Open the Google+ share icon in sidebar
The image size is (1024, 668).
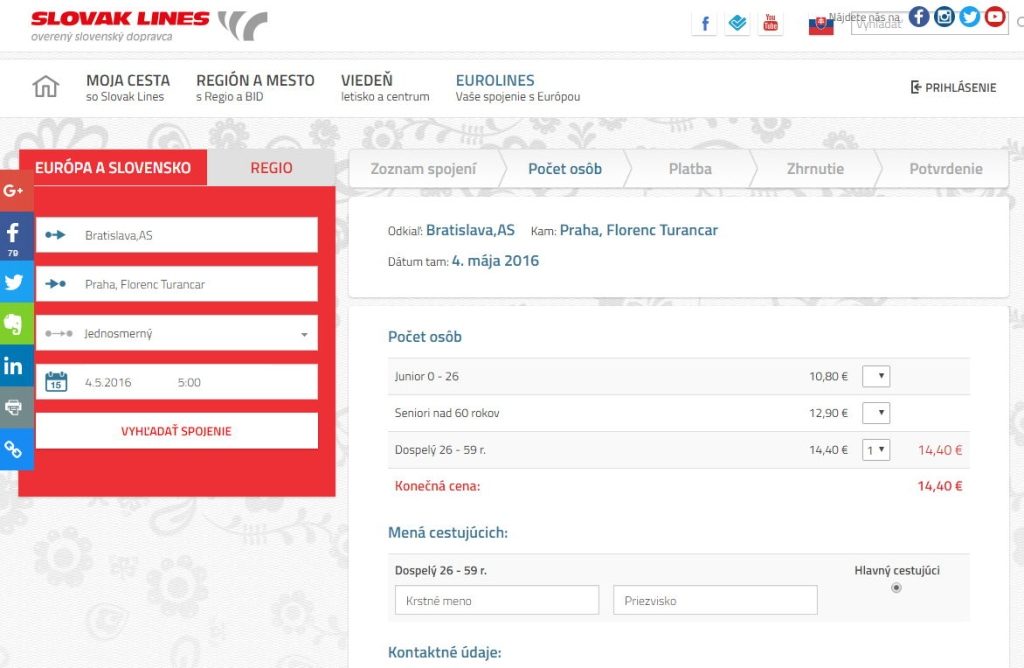(x=14, y=190)
